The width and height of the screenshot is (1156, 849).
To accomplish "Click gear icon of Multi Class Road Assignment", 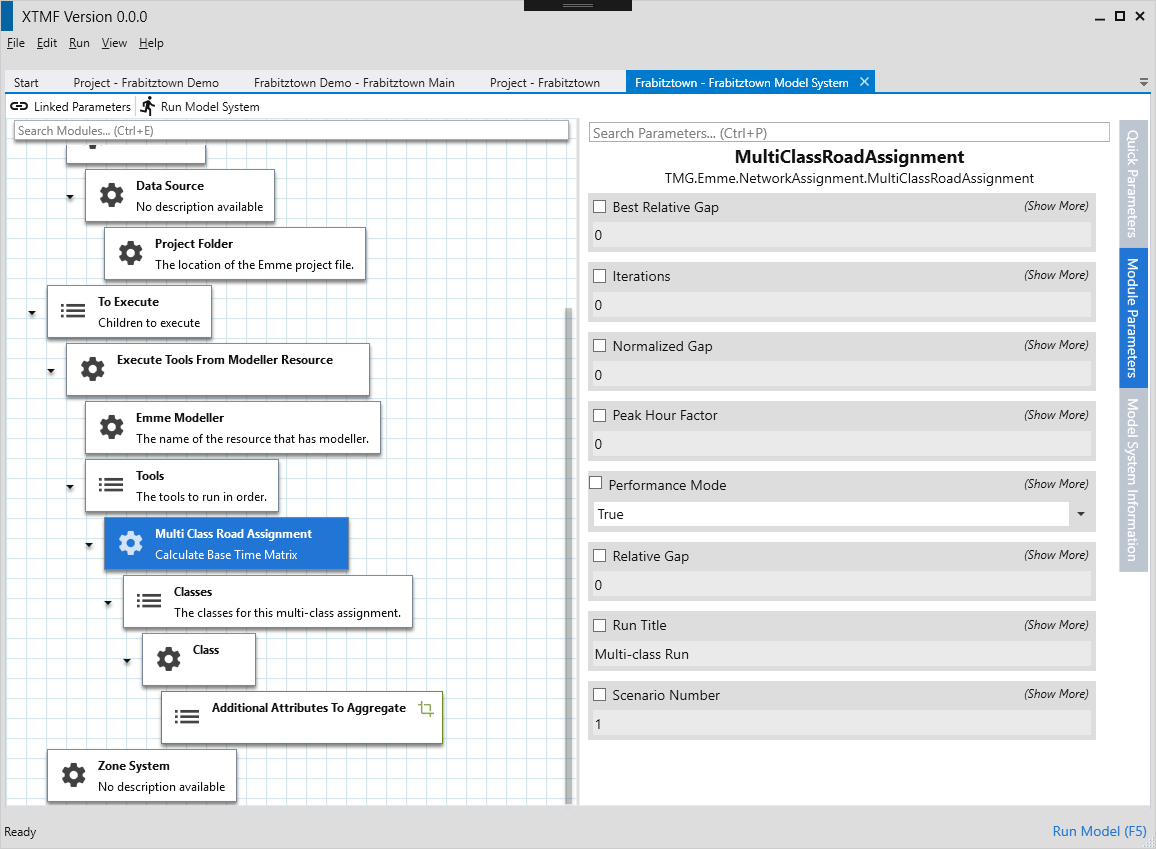I will tap(130, 543).
